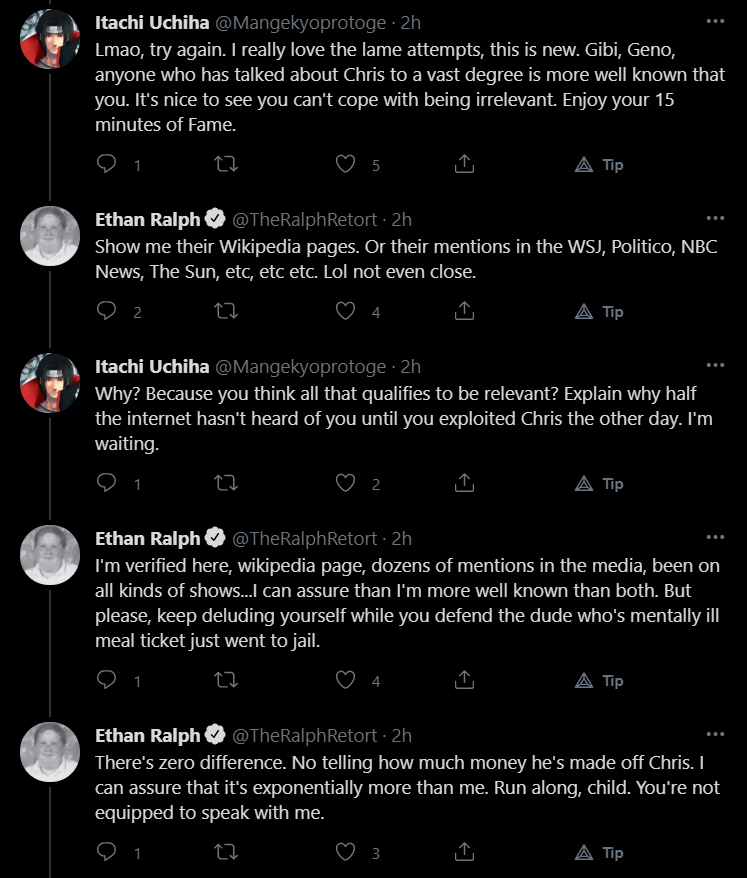Share the 'Show me their Wikipedia pages' tweet

pyautogui.click(x=464, y=311)
